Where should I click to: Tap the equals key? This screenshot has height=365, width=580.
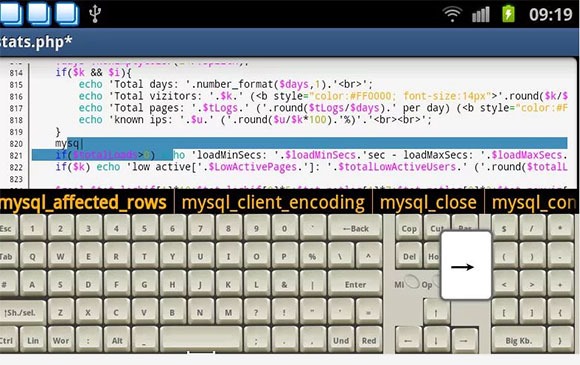click(369, 312)
